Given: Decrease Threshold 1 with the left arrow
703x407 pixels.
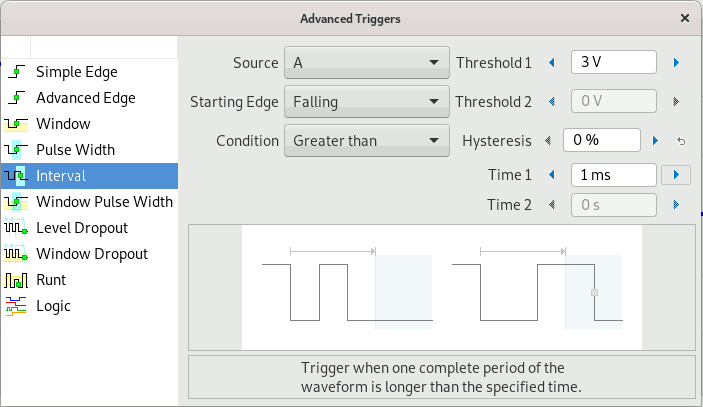Looking at the screenshot, I should 552,63.
